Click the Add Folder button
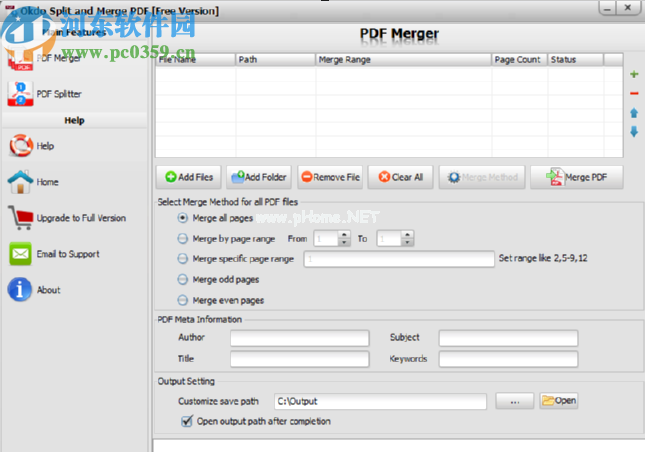645x452 pixels. coord(259,177)
